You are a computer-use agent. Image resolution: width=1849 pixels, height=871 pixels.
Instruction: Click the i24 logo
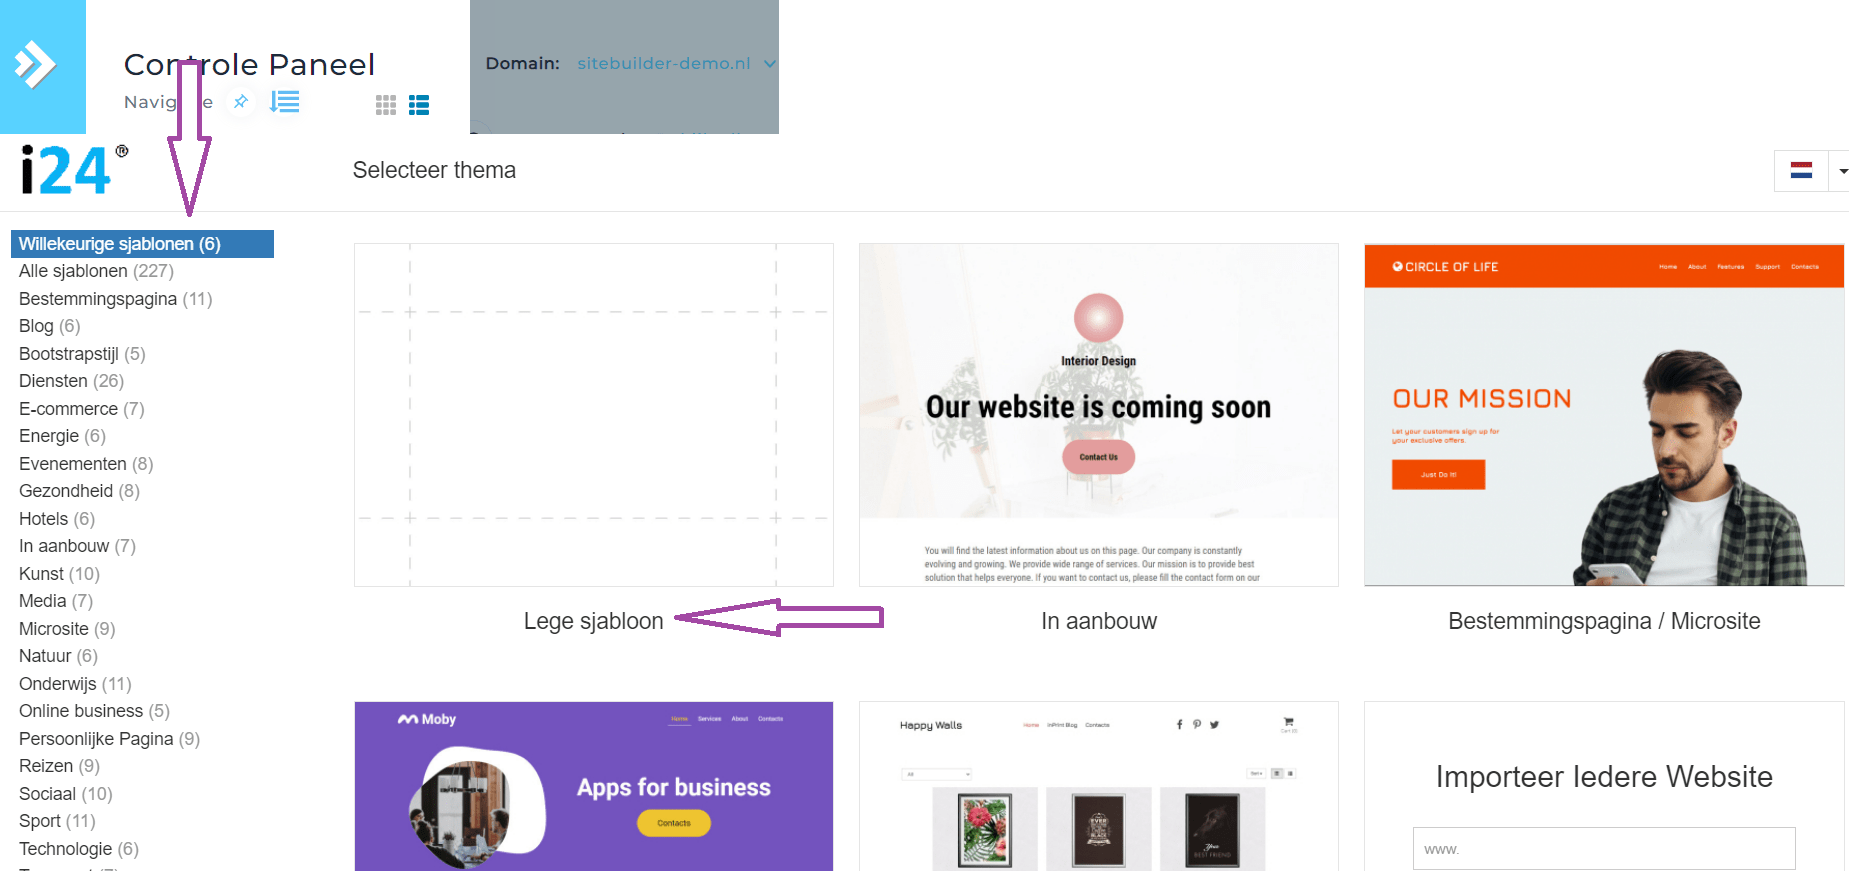[74, 170]
